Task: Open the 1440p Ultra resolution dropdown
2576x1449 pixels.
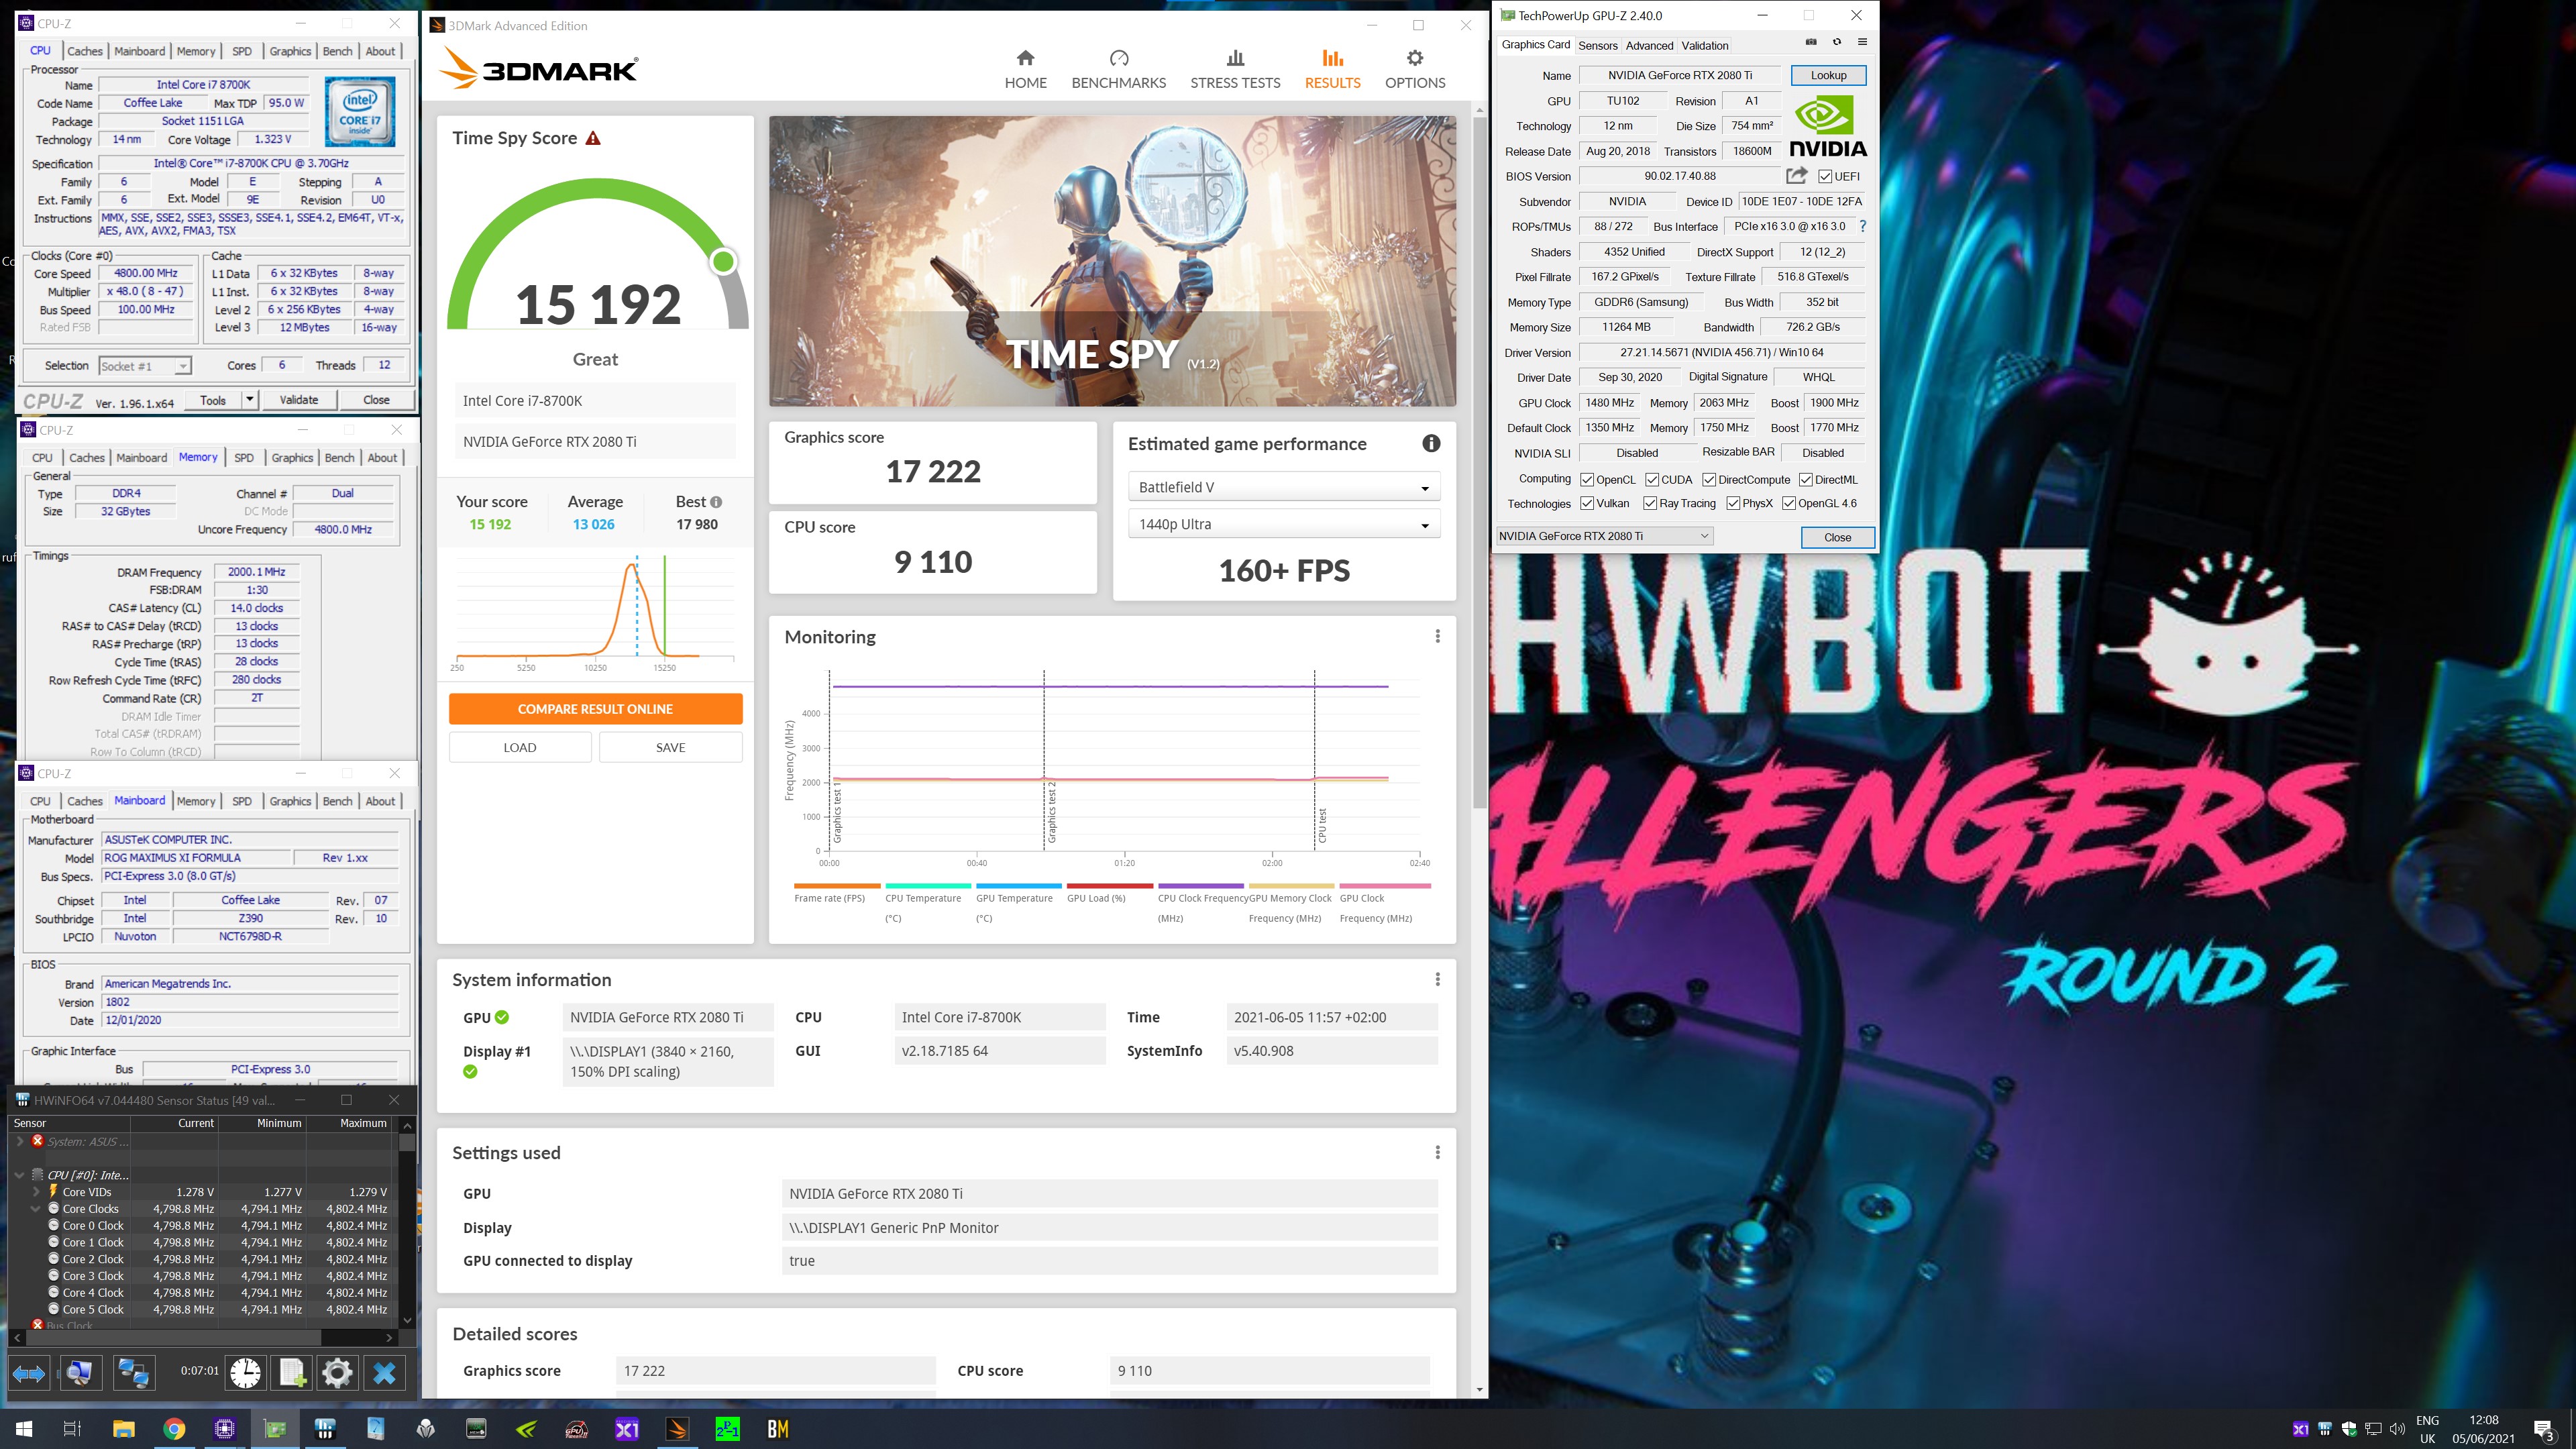Action: (x=1284, y=524)
